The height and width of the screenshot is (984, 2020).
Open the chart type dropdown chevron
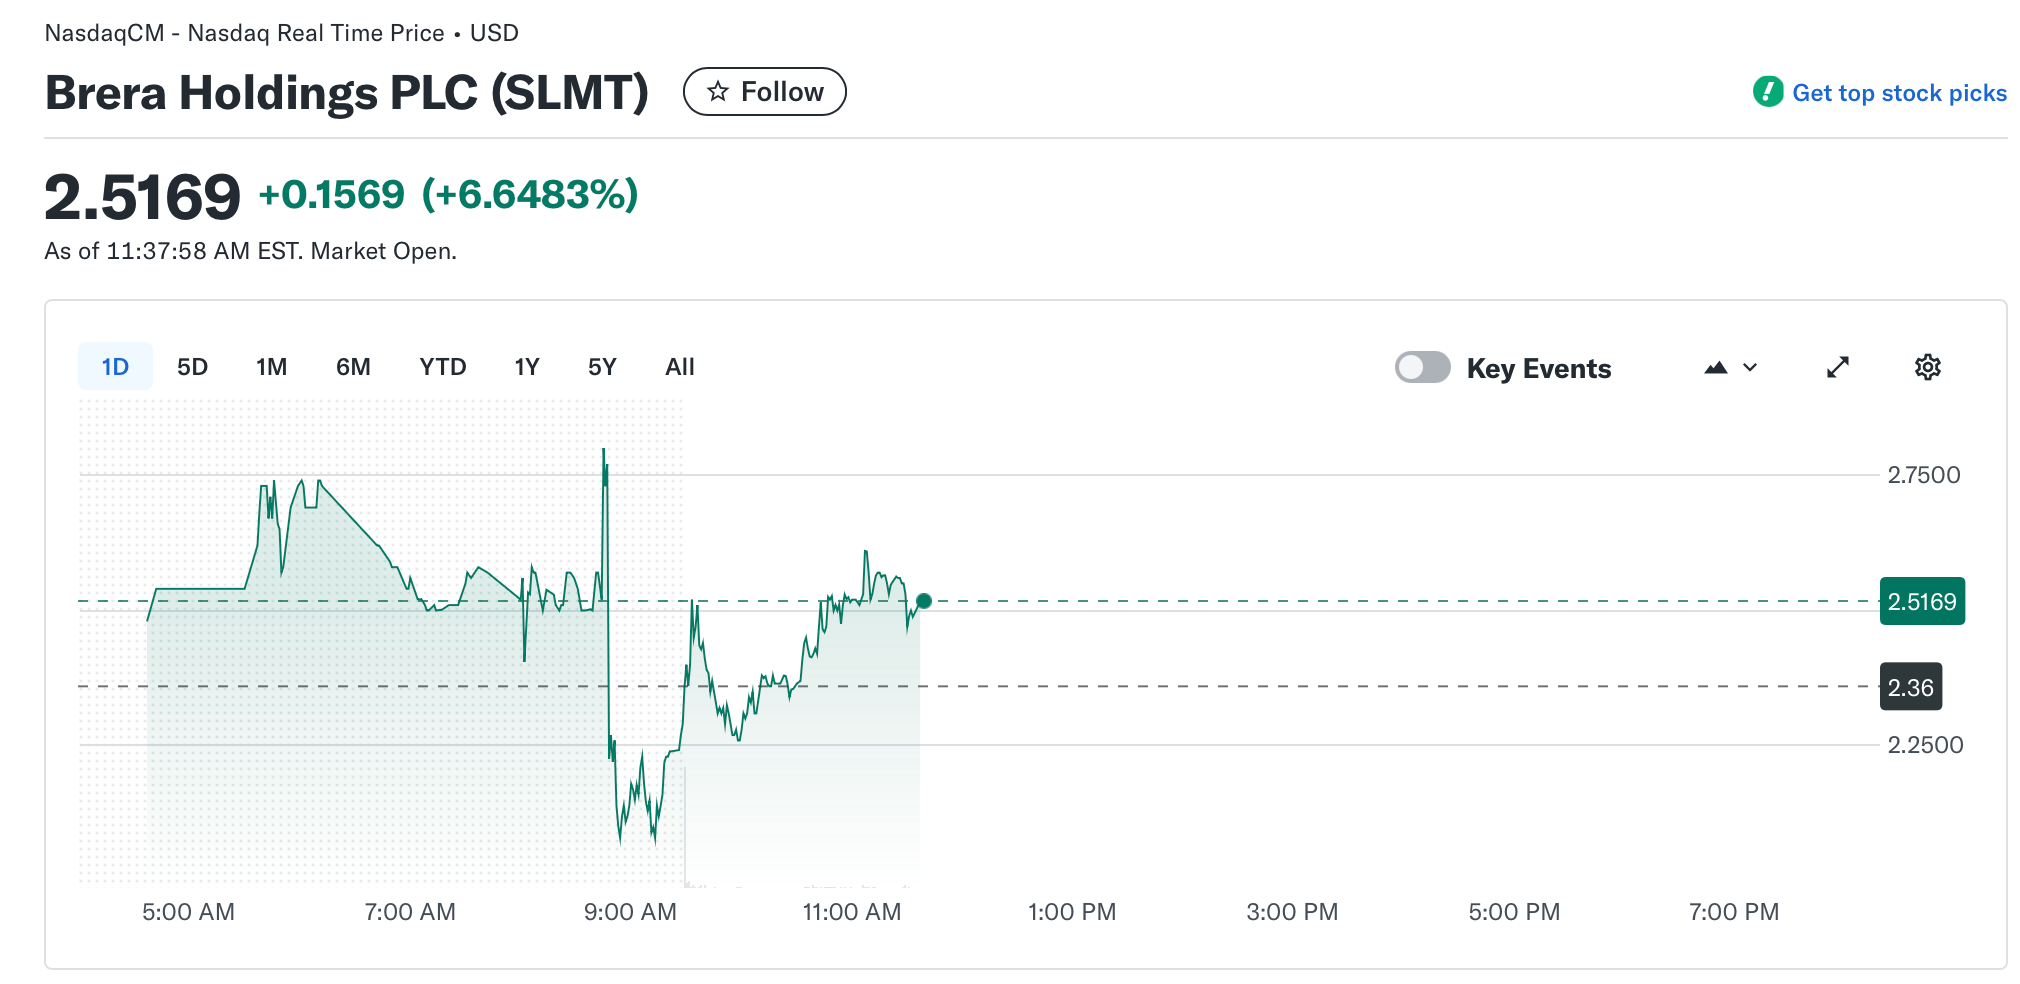1748,368
